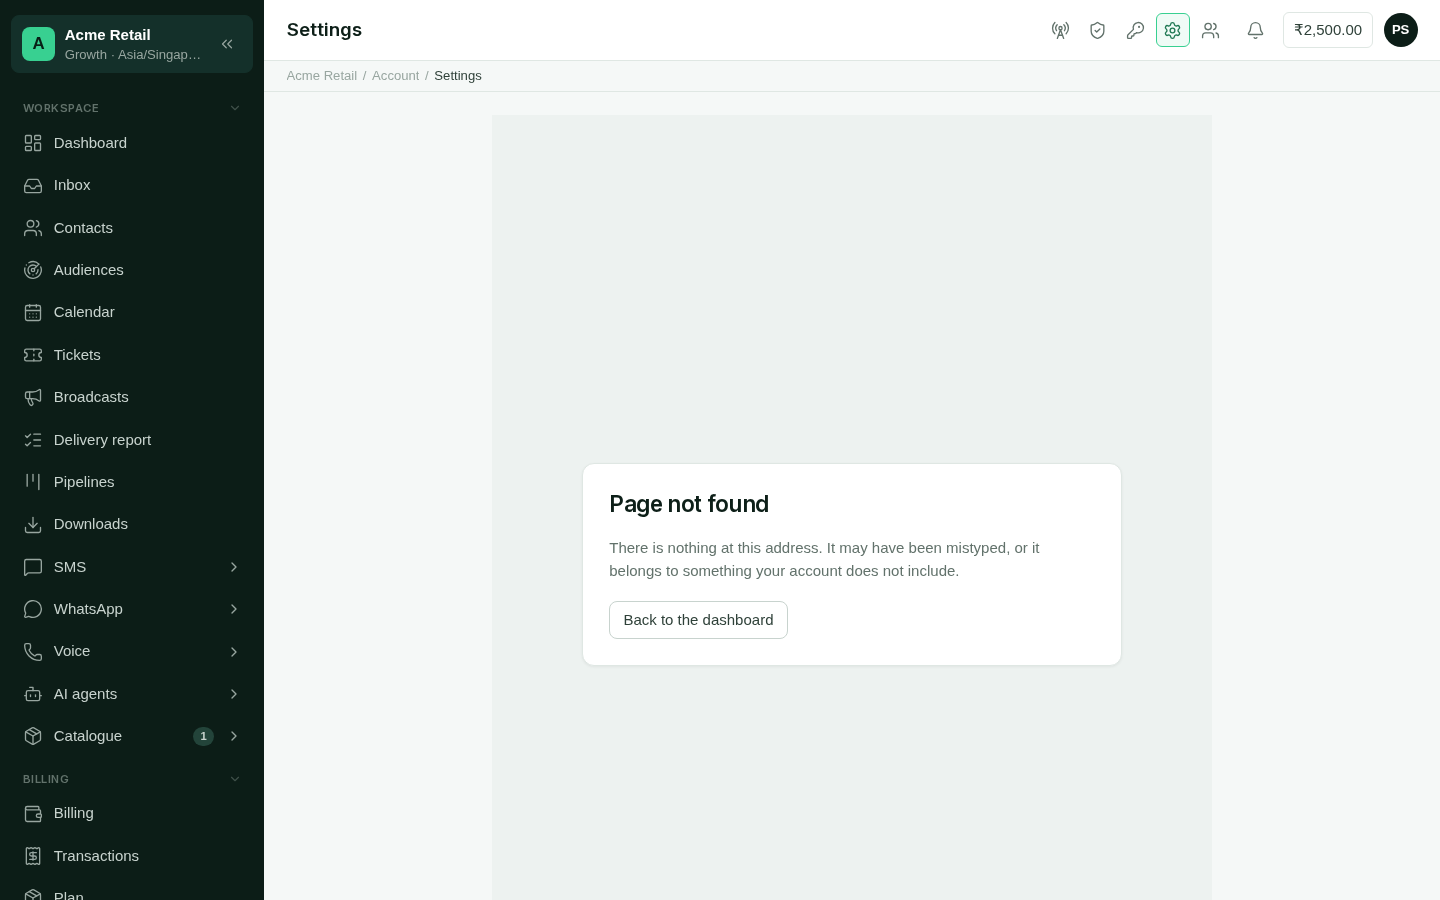Open Delivery report in the sidebar
This screenshot has height=900, width=1440.
point(132,440)
